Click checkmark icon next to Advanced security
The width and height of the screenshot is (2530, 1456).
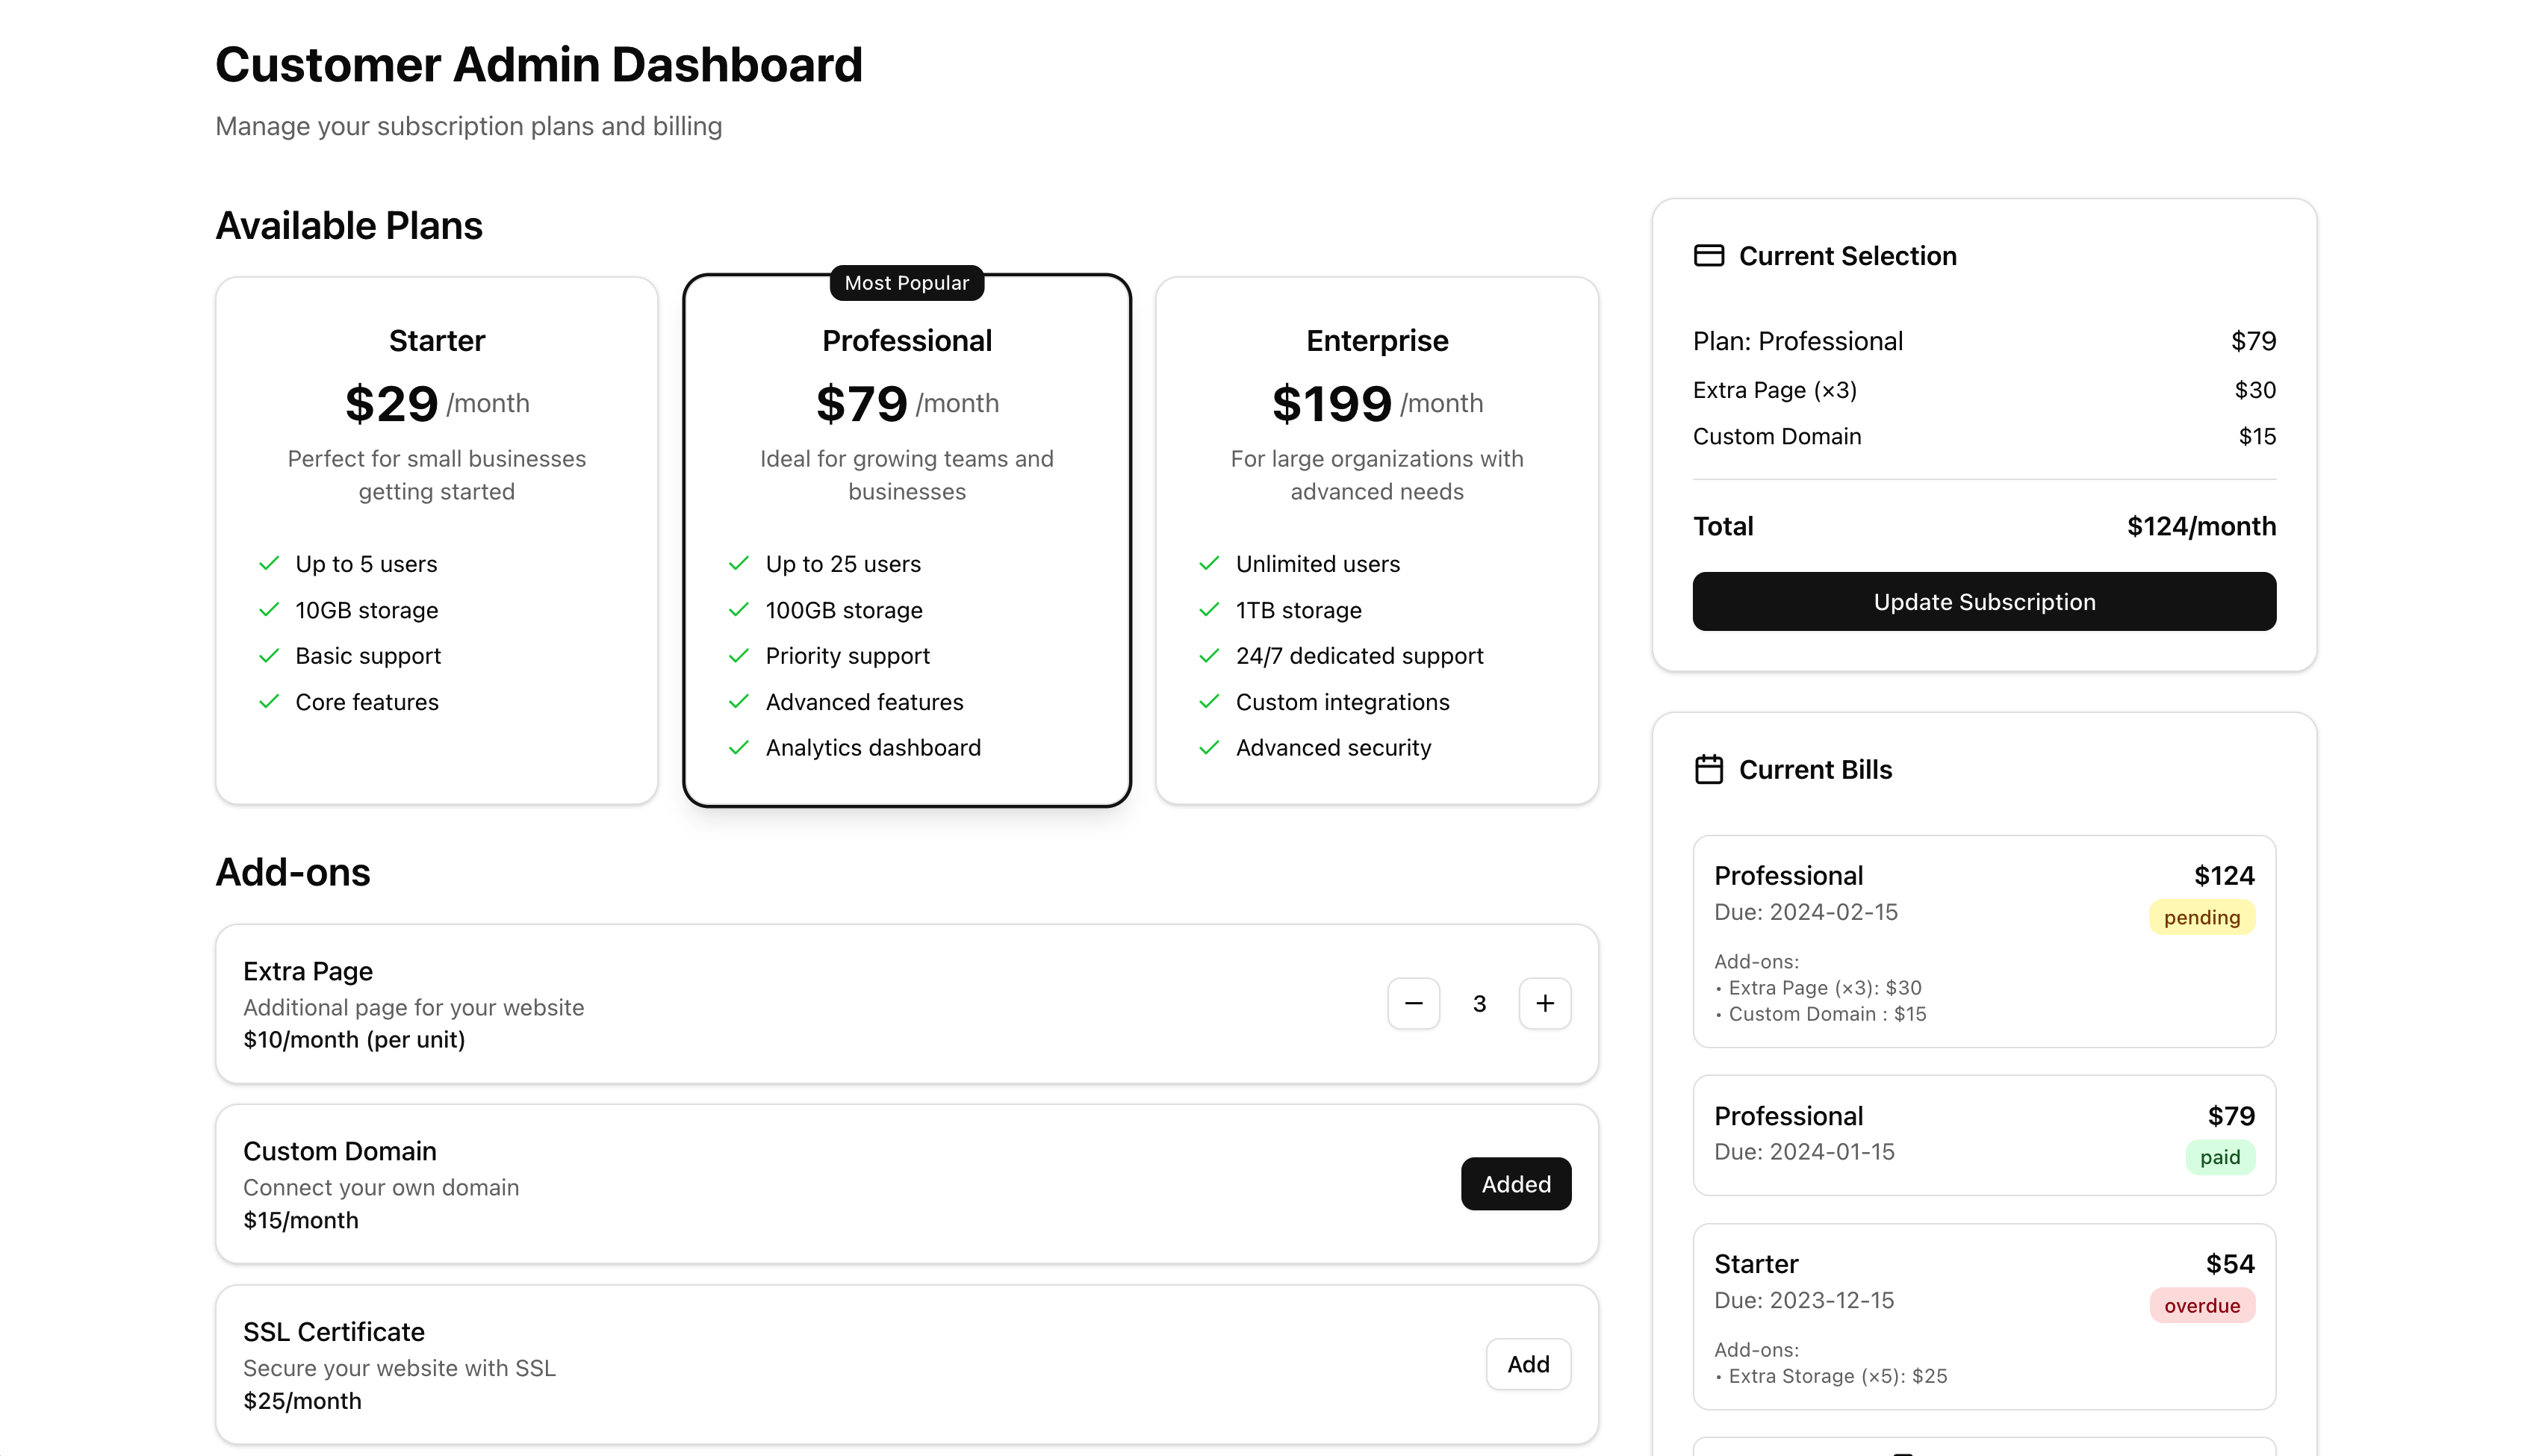click(1208, 748)
